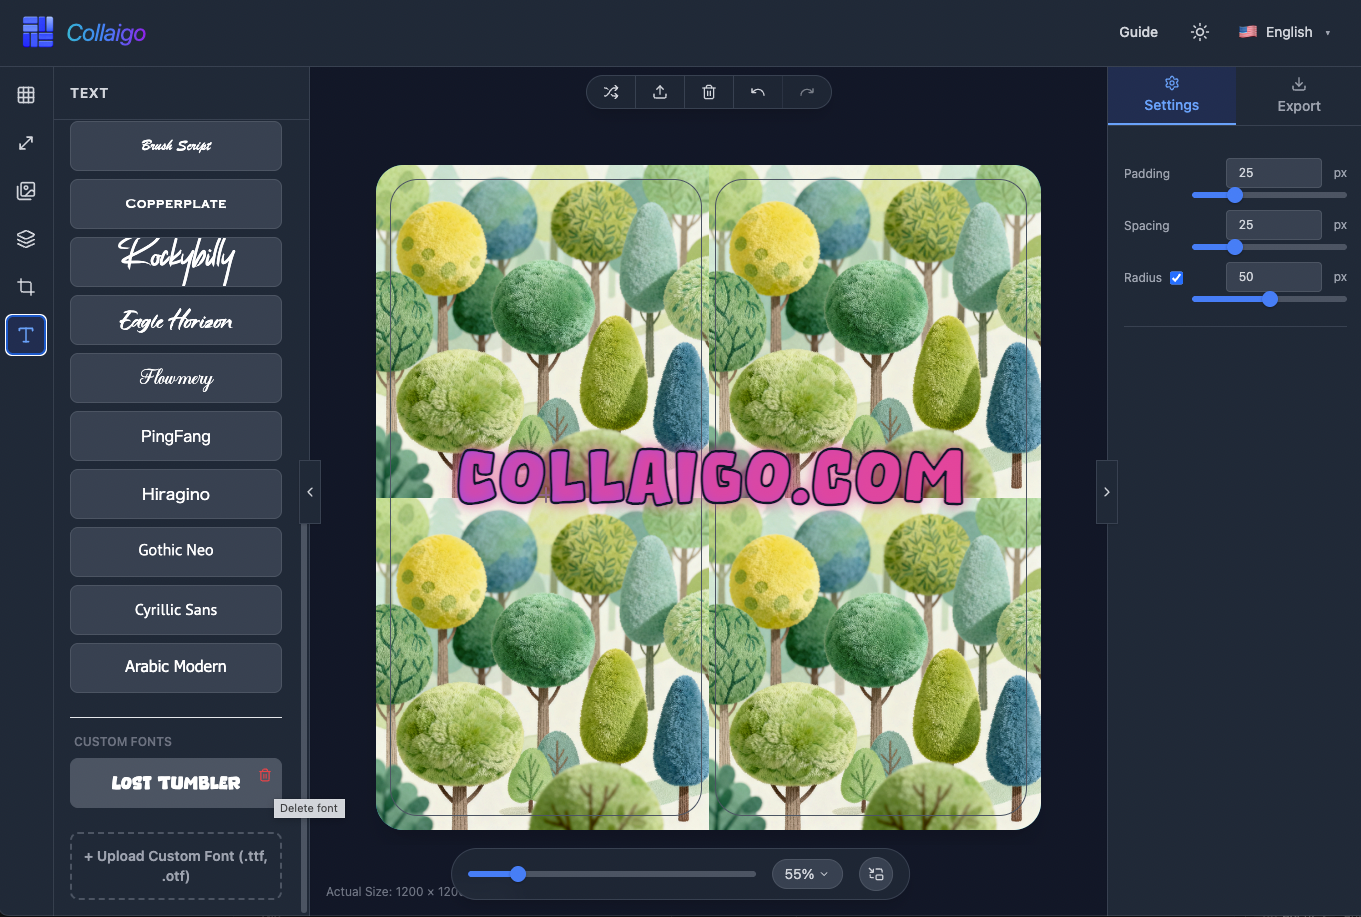This screenshot has height=917, width=1361.
Task: Choose the Arabic Modern font
Action: point(176,667)
